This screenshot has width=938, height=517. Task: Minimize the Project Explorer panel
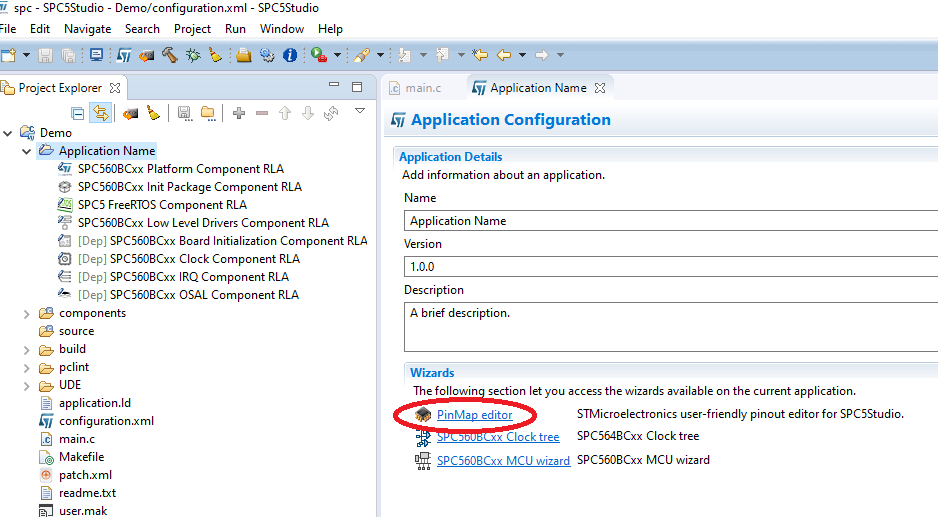pyautogui.click(x=334, y=85)
